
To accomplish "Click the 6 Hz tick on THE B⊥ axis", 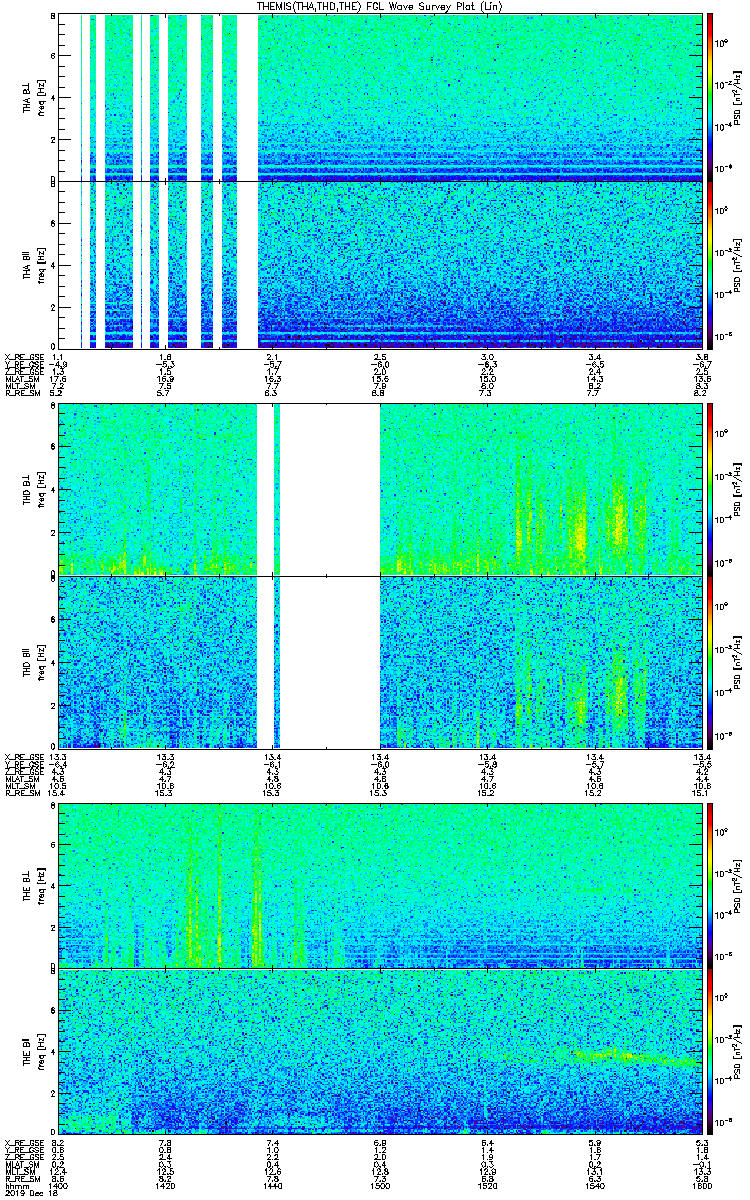I will 52,845.
